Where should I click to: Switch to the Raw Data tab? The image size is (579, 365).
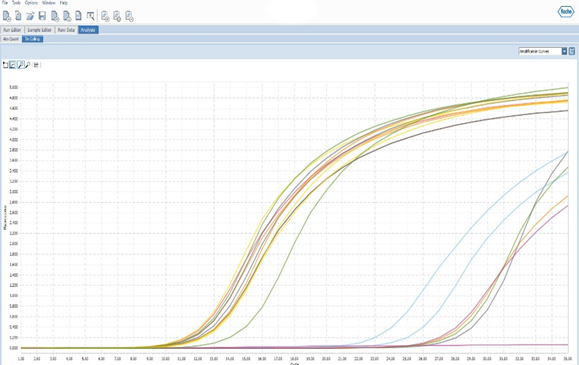[x=66, y=30]
